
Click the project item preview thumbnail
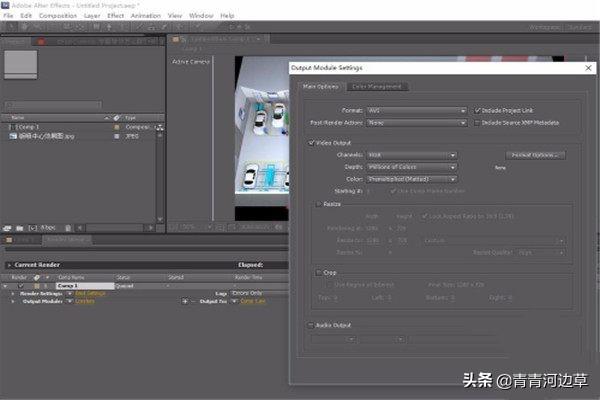pyautogui.click(x=21, y=64)
